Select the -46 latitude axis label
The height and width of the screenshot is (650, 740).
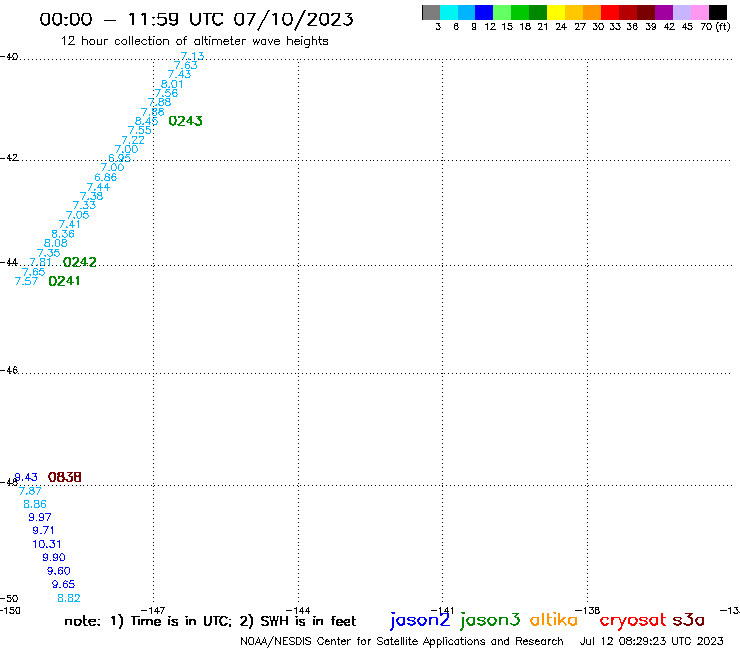coord(9,370)
